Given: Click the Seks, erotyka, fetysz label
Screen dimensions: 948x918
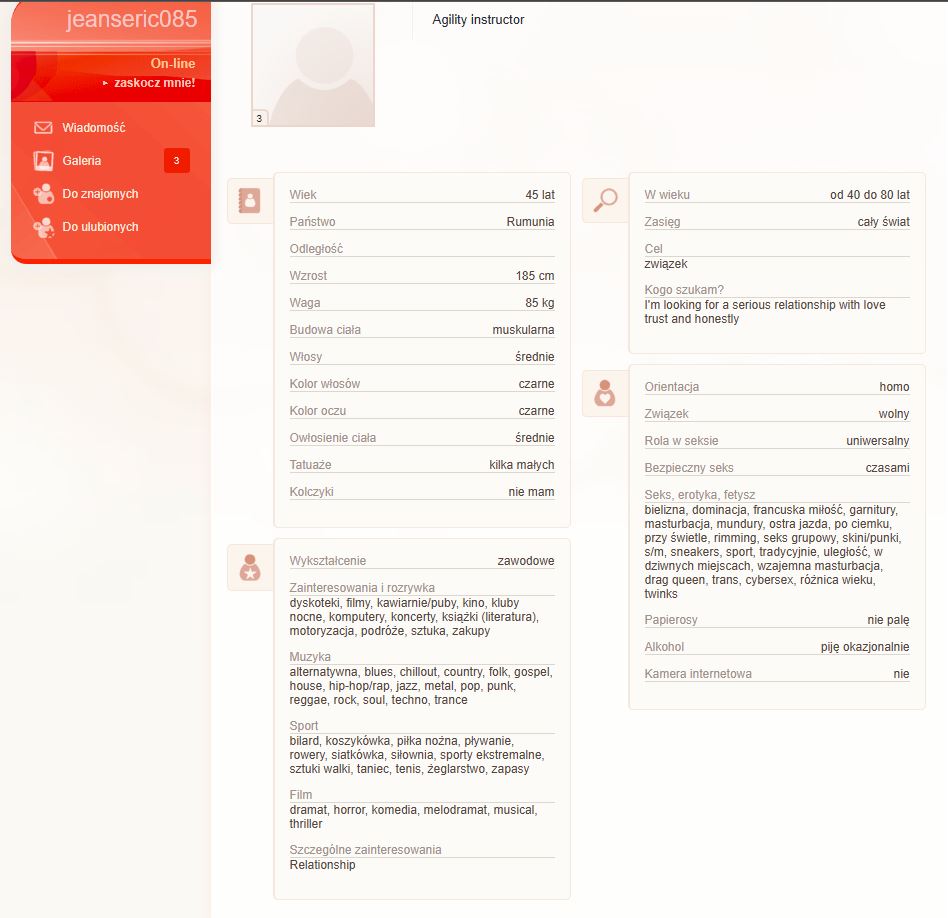Looking at the screenshot, I should pos(700,495).
